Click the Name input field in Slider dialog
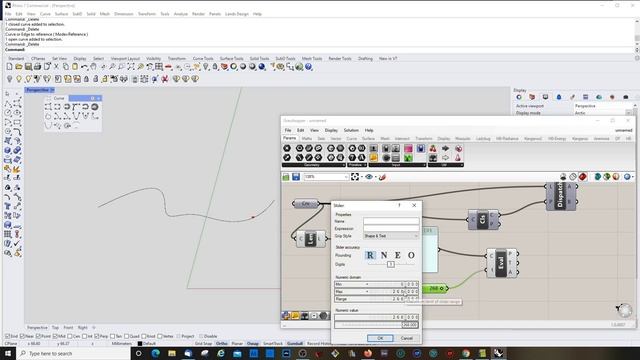This screenshot has width=640, height=360. (391, 221)
